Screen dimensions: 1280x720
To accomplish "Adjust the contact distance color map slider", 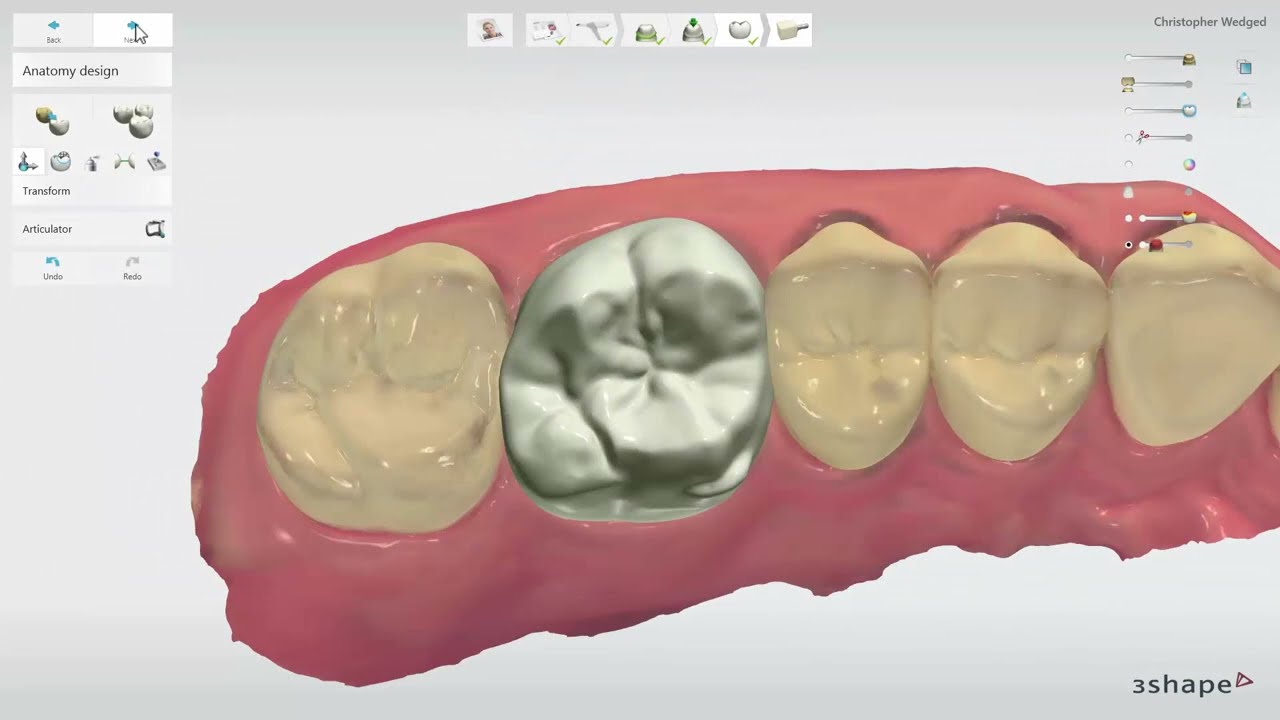I will 1167,217.
